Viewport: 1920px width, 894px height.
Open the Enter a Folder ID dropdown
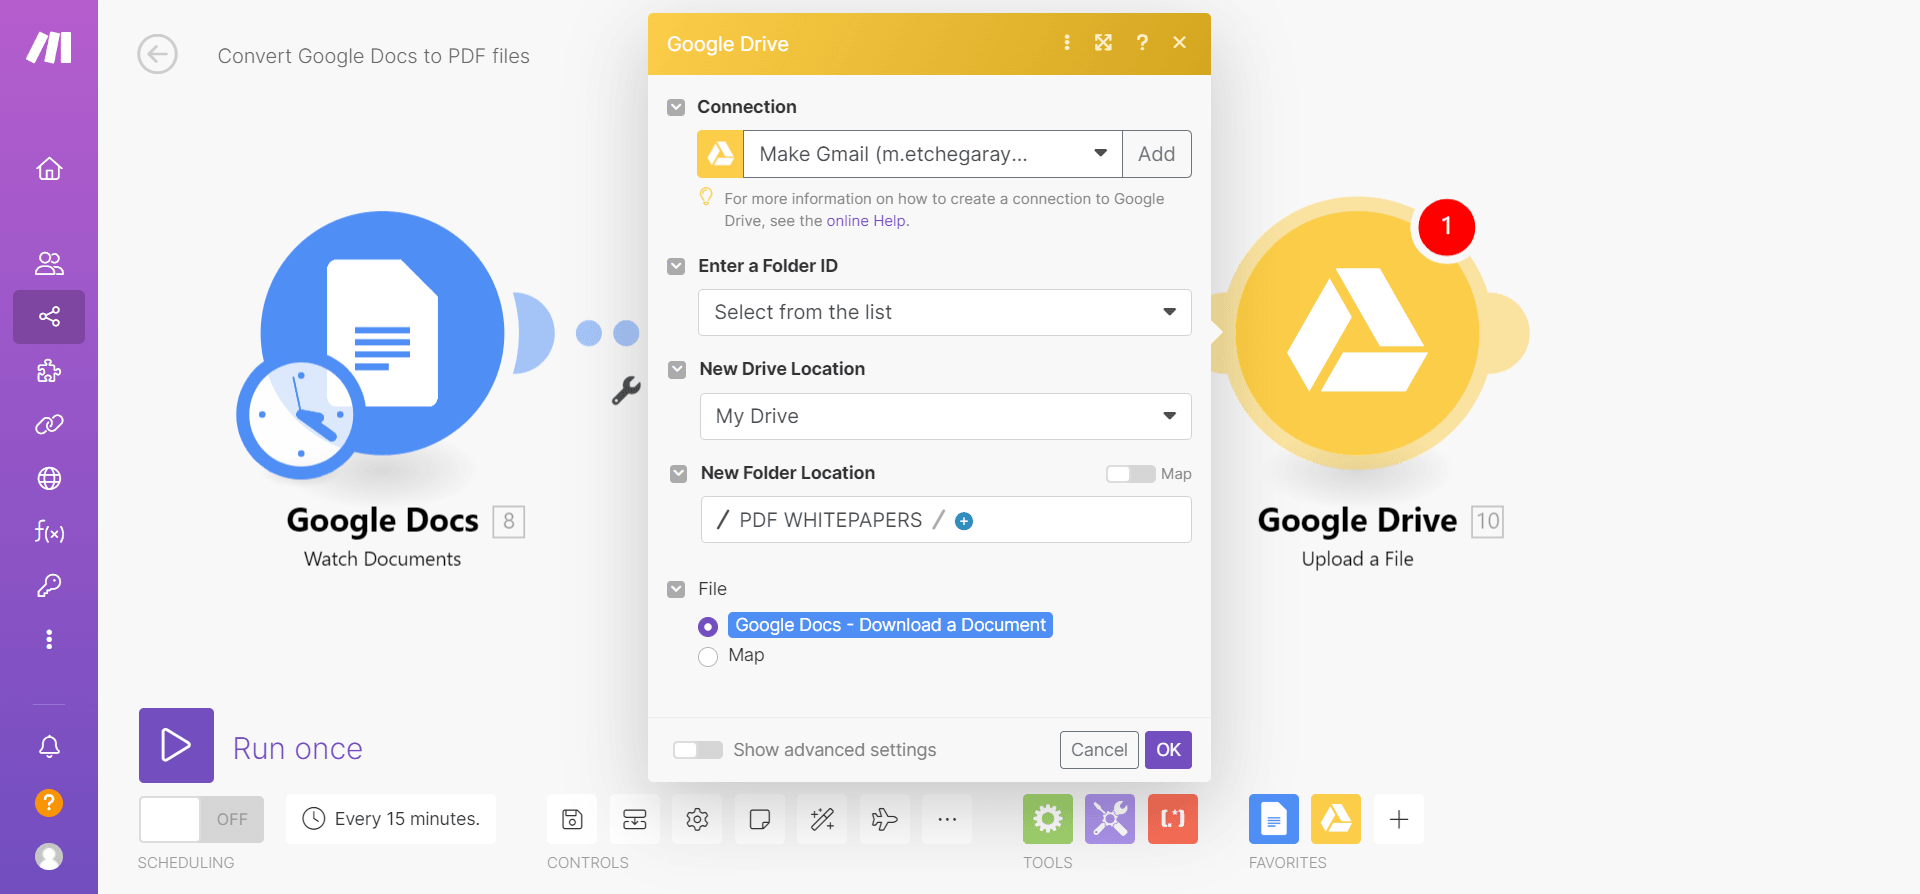click(944, 313)
